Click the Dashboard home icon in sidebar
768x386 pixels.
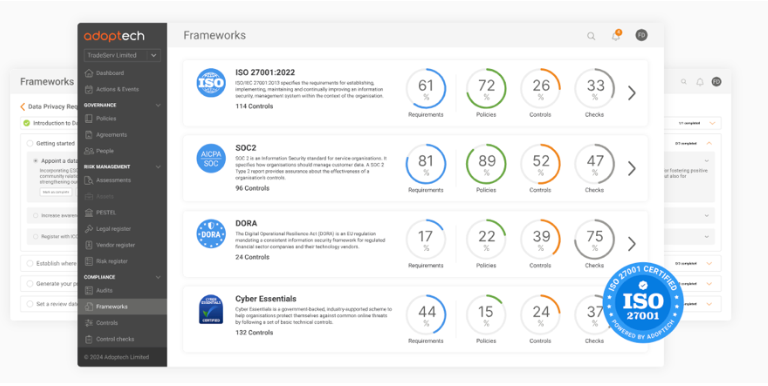tap(89, 73)
